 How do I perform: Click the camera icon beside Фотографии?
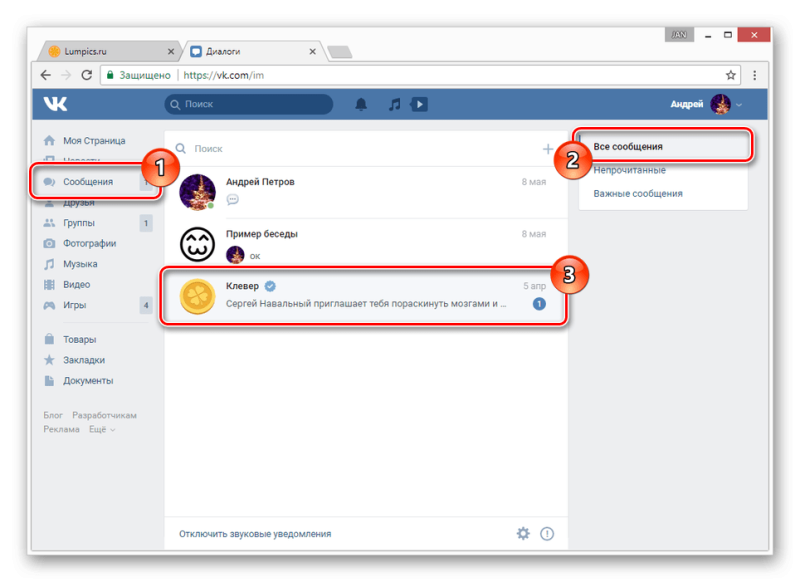click(49, 243)
